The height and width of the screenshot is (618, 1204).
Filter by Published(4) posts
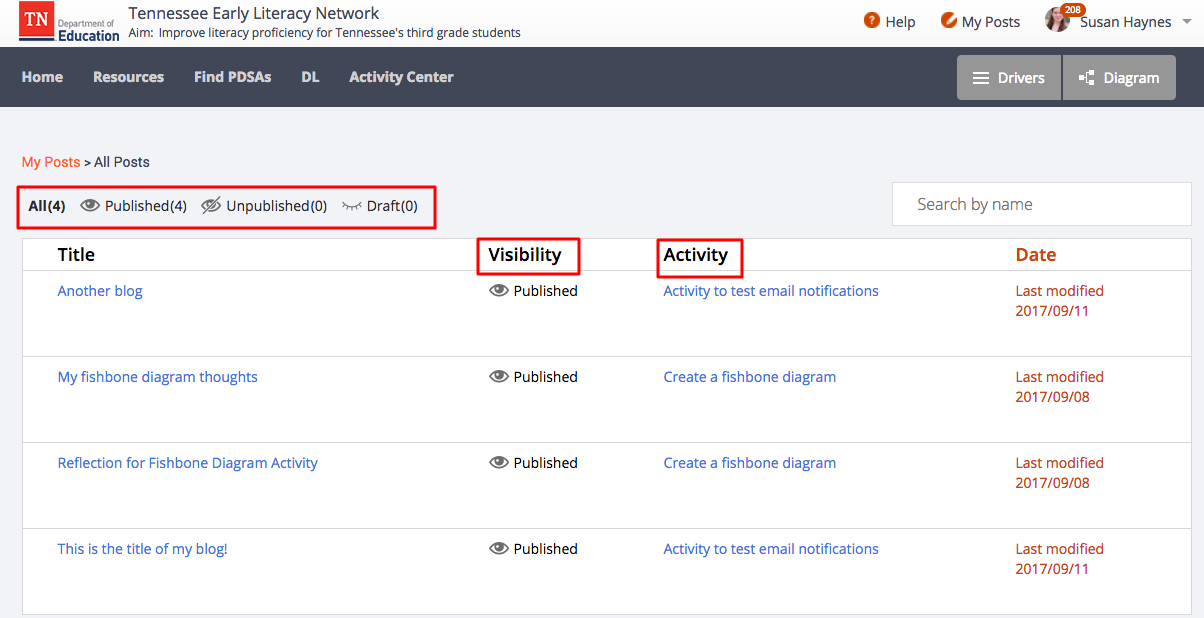pos(134,206)
